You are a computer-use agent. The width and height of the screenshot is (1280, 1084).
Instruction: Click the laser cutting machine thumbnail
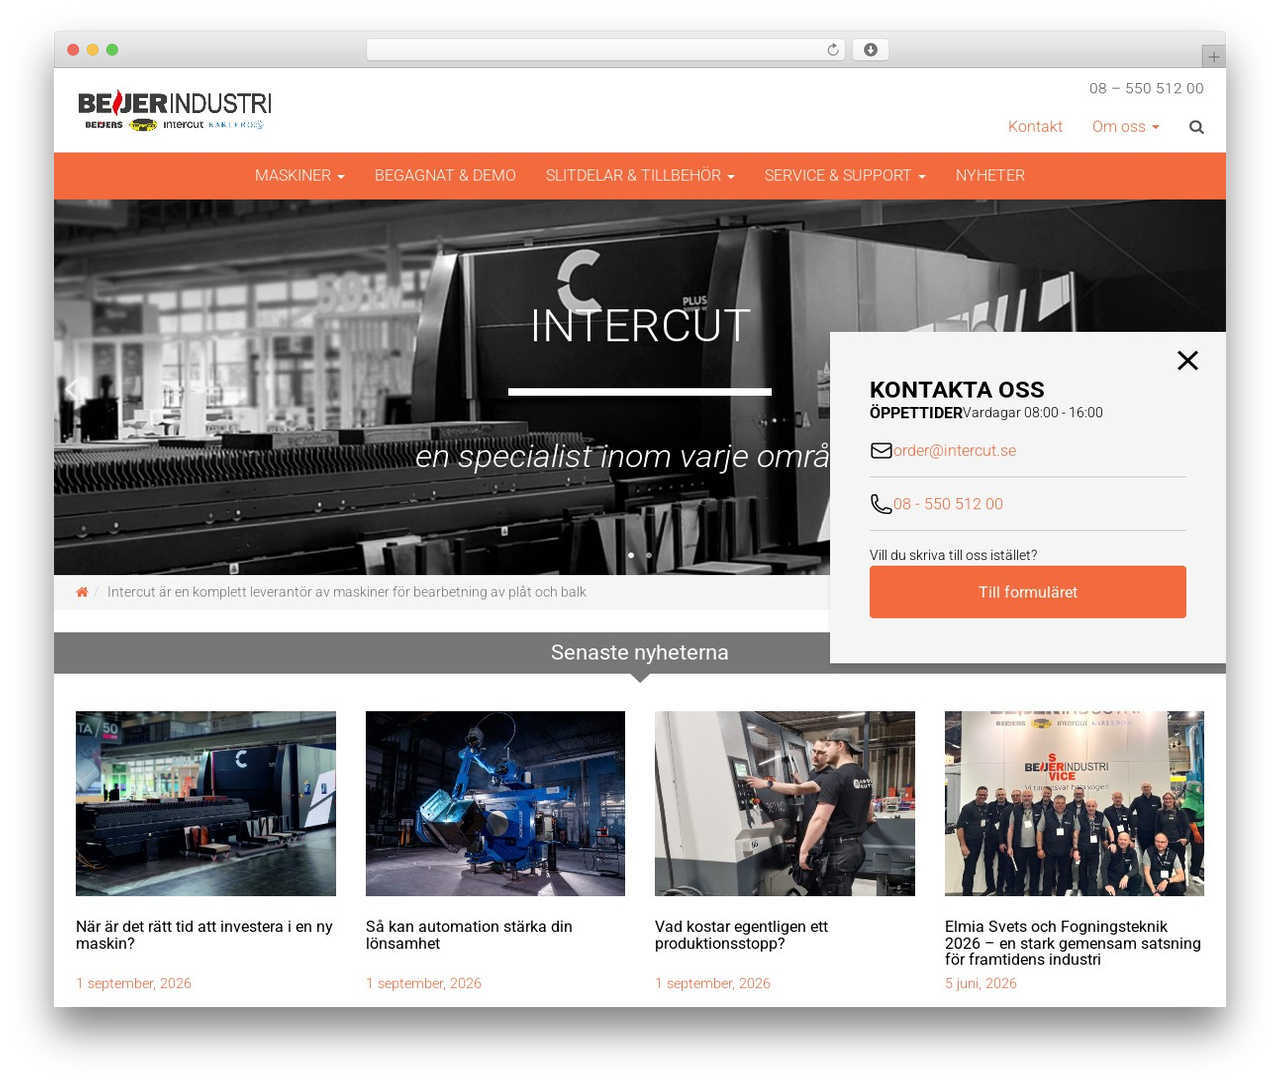coord(206,803)
